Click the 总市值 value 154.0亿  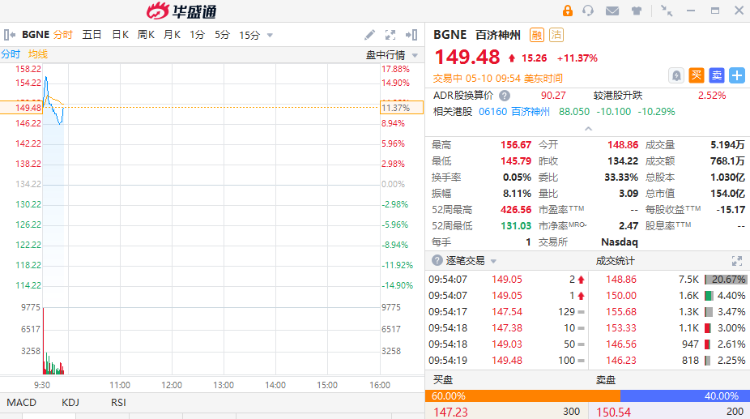[728, 193]
